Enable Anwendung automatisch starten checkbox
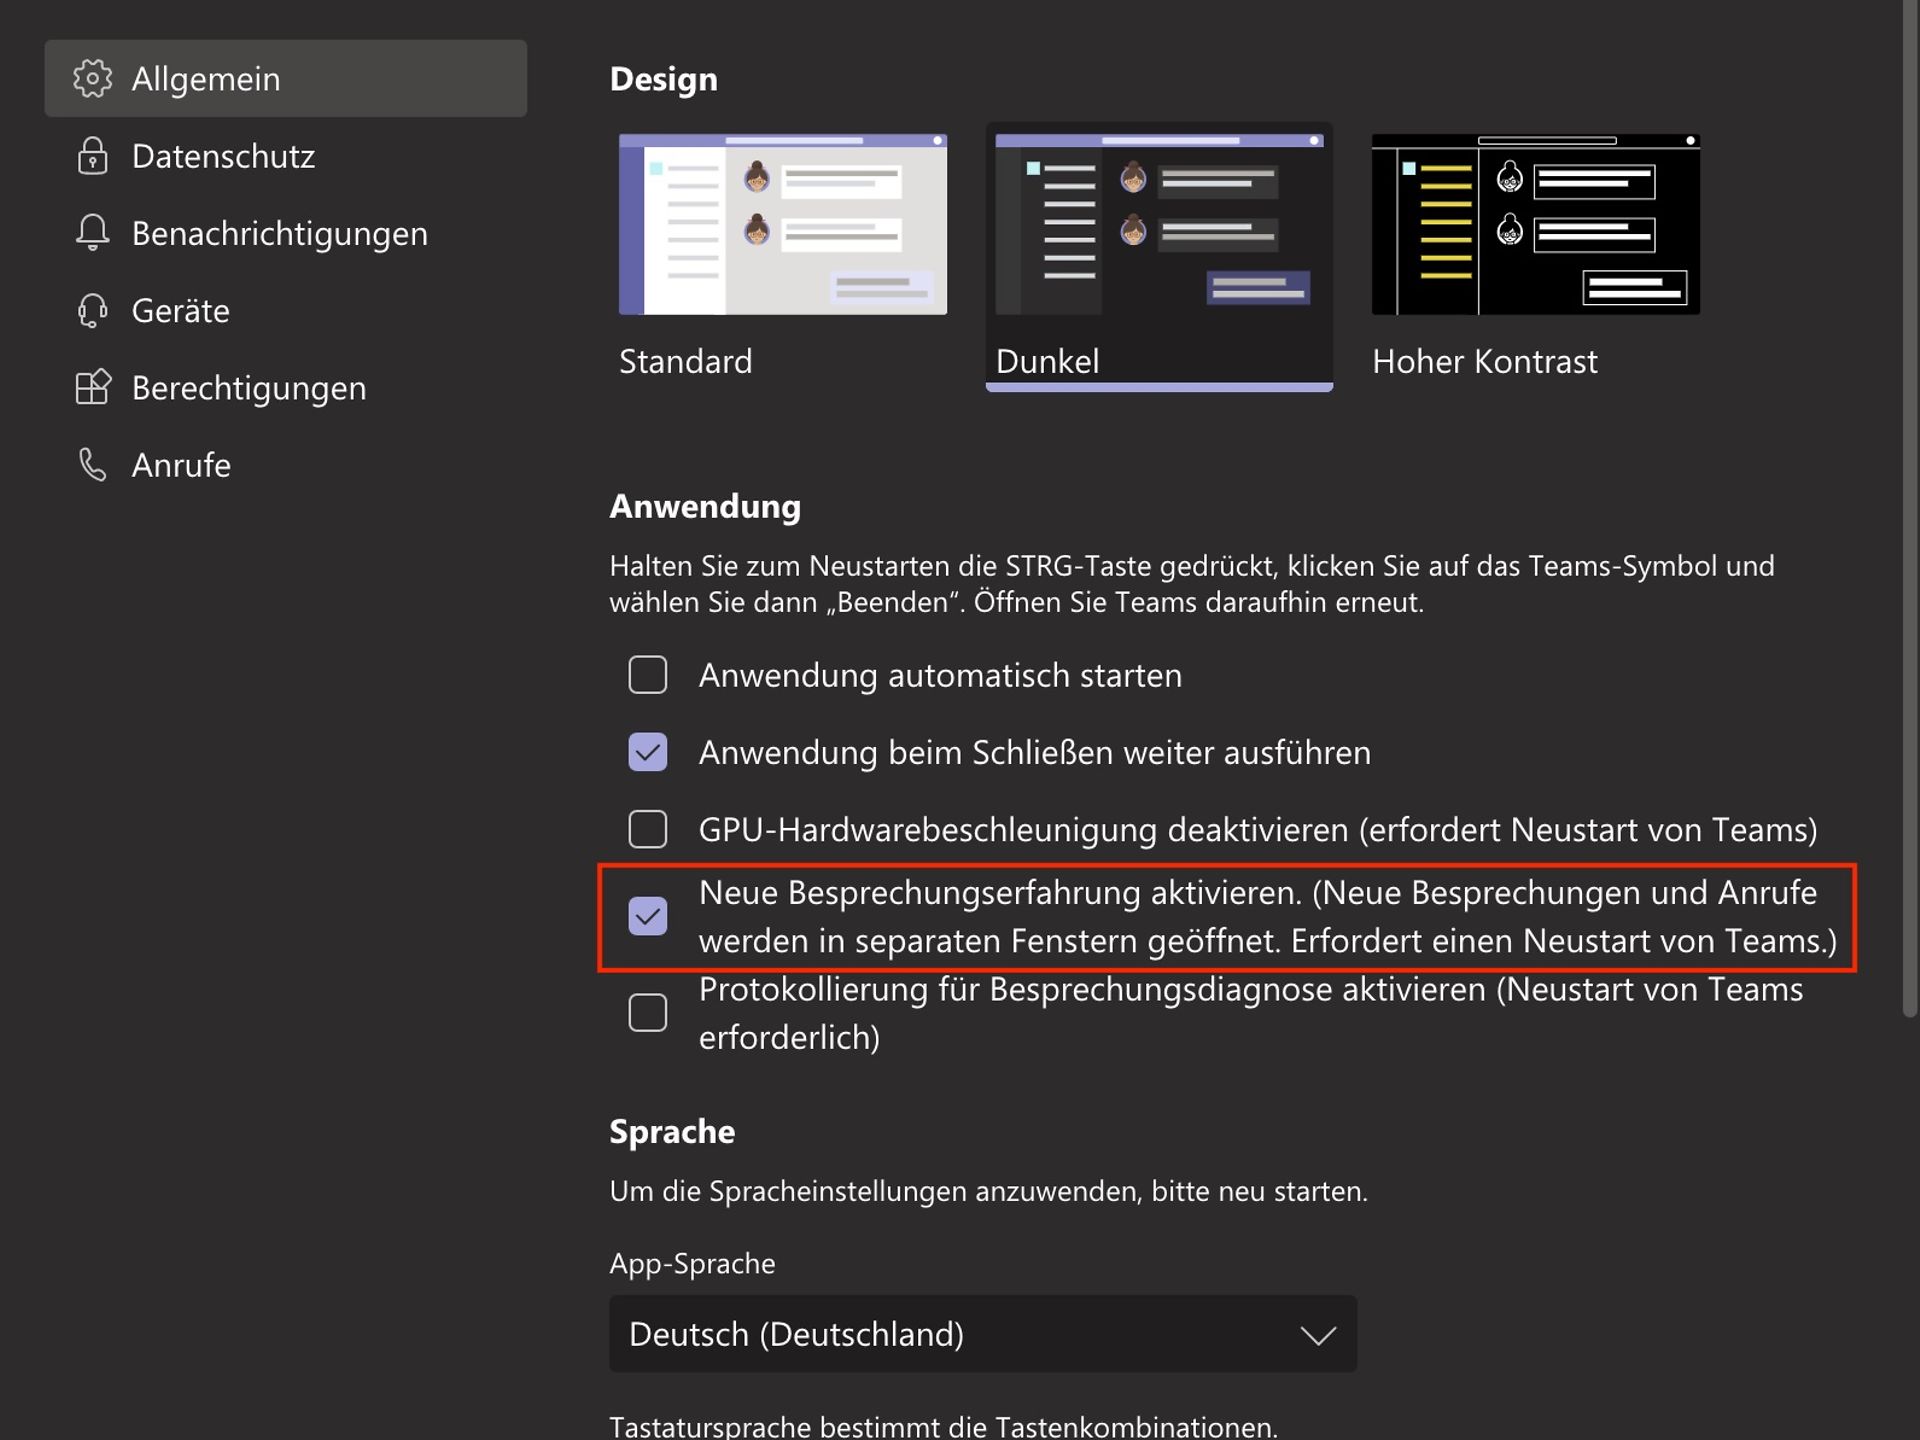This screenshot has height=1440, width=1920. click(x=647, y=675)
